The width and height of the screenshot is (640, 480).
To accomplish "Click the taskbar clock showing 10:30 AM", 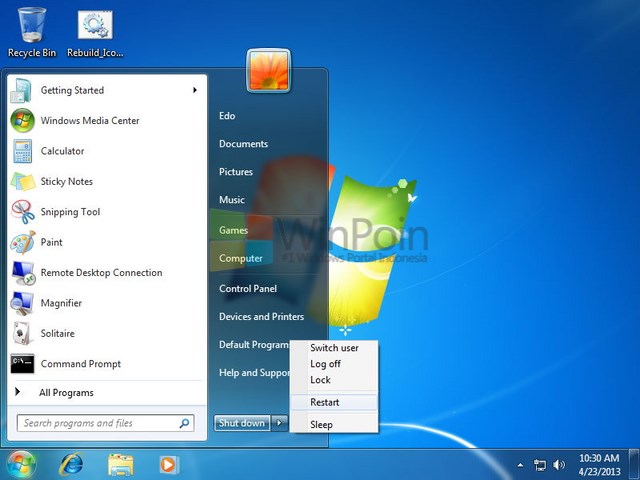I will 599,464.
